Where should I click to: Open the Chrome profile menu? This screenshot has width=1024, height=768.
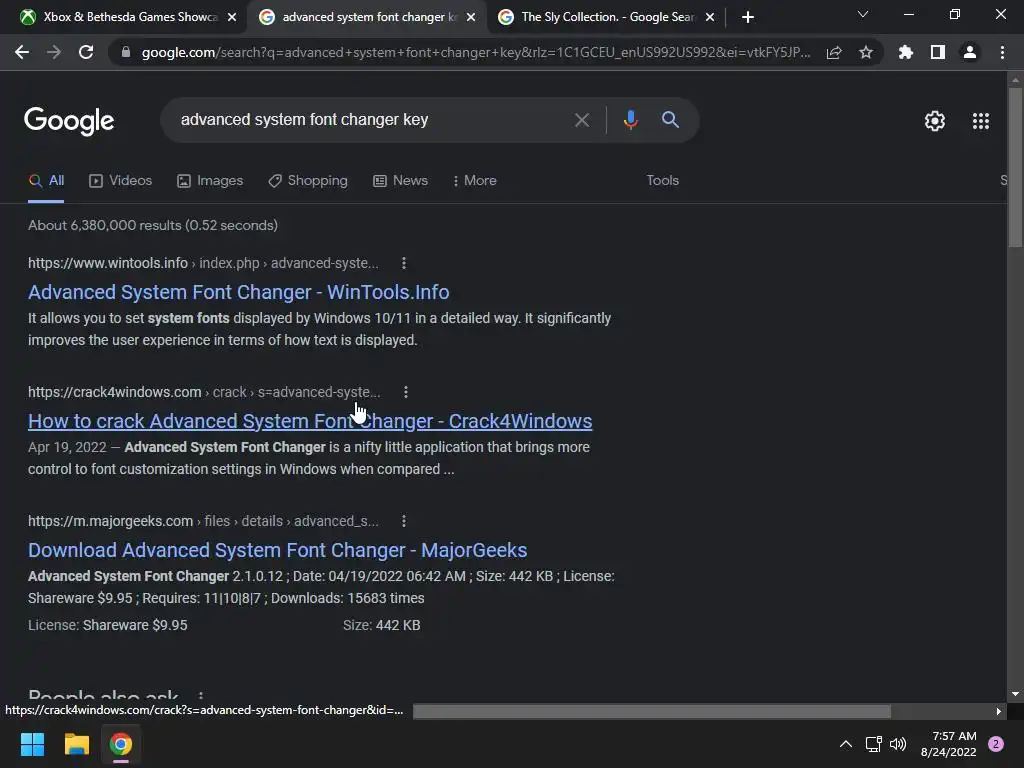970,52
